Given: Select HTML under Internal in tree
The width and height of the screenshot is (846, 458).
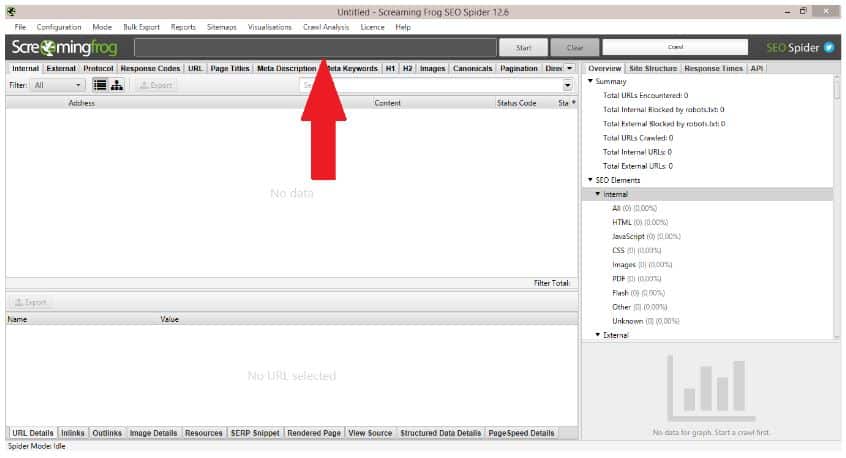Looking at the screenshot, I should point(640,222).
